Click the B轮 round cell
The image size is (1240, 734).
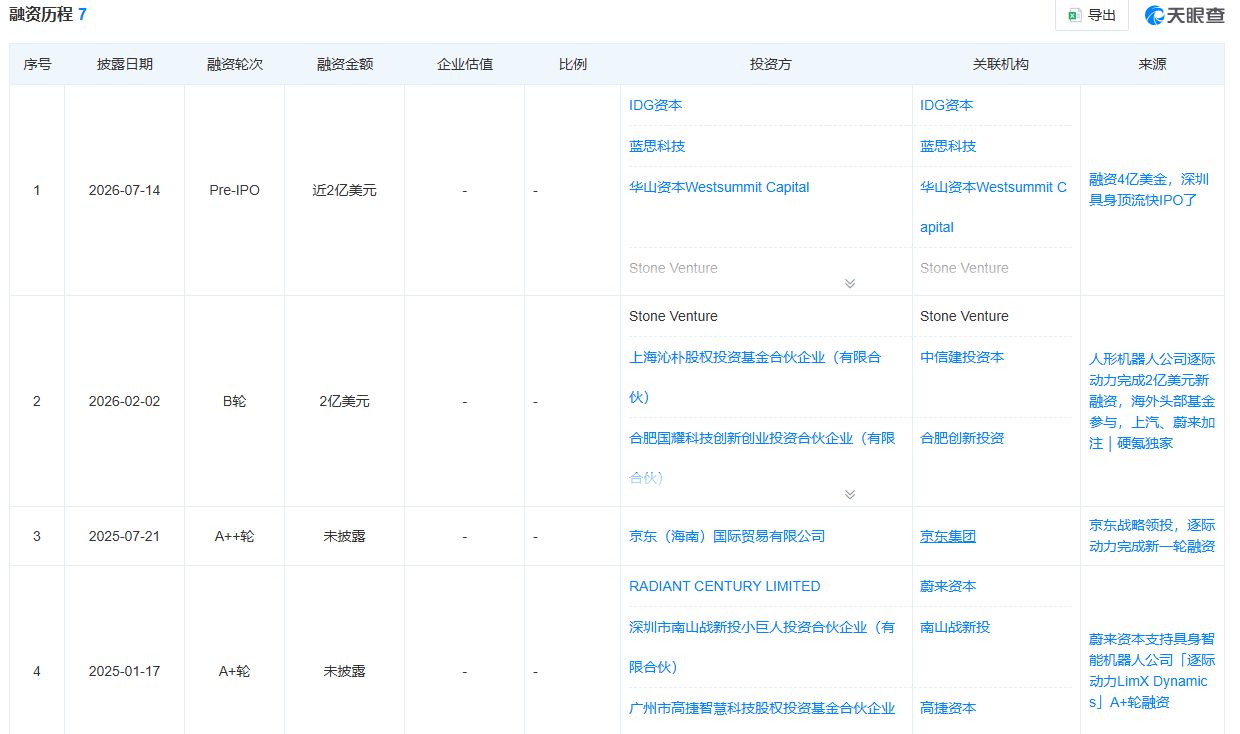coord(235,401)
